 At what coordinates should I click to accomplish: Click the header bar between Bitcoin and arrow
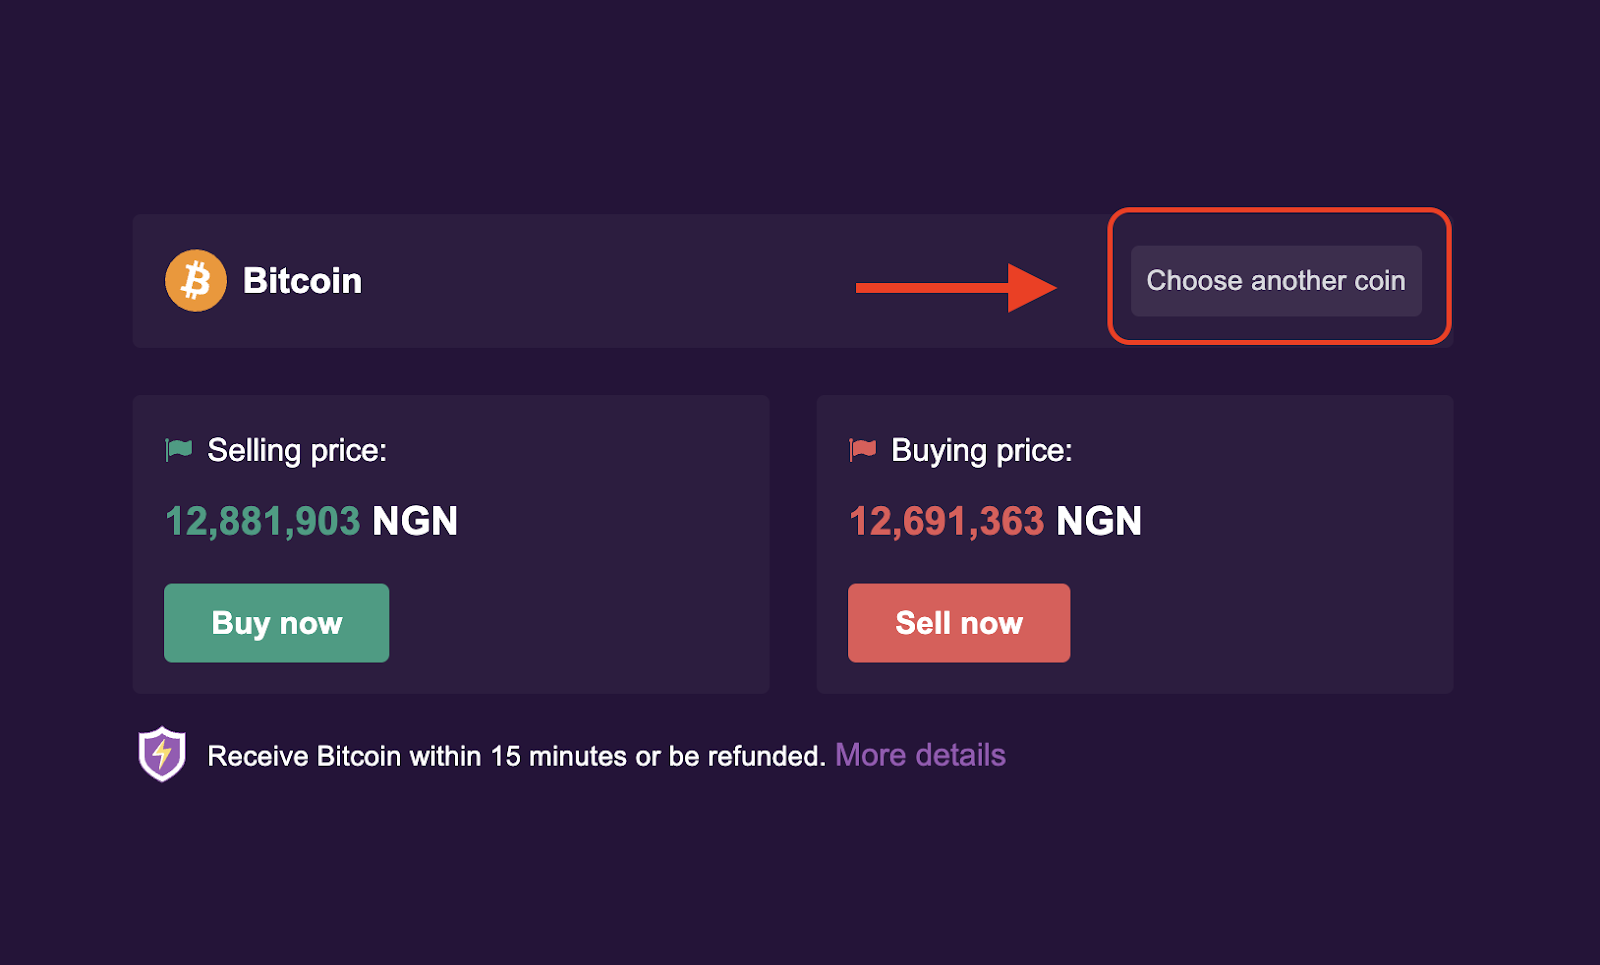600,281
